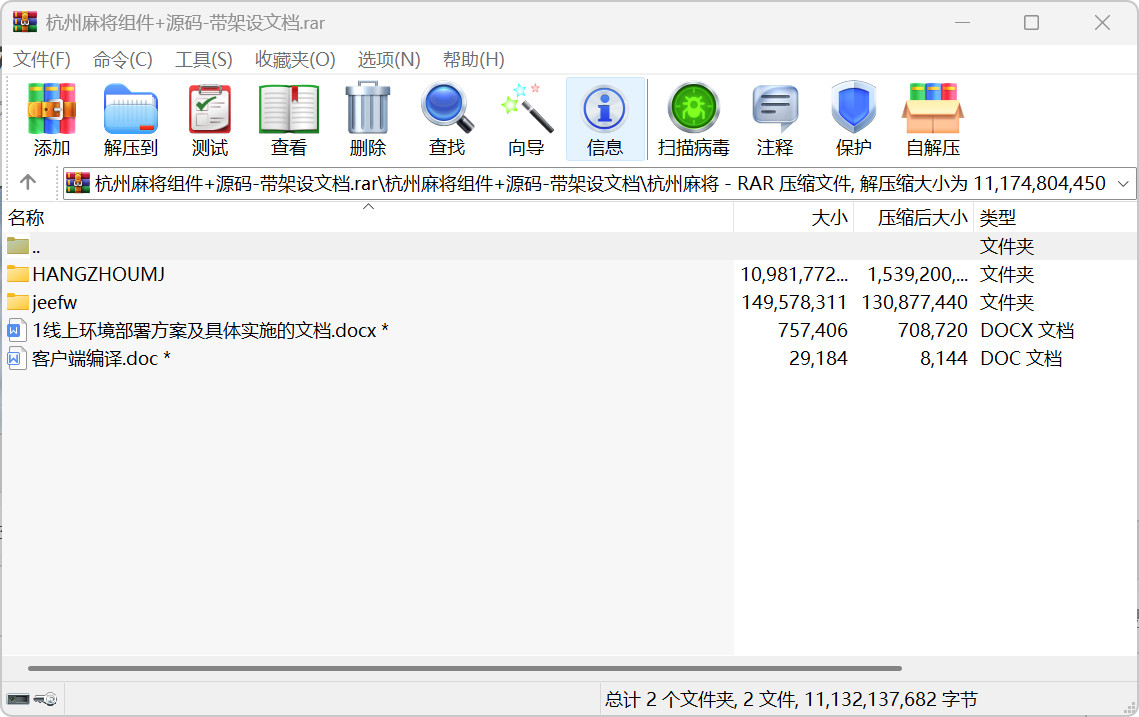
Task: Select the jeefw folder name
Action: tap(54, 302)
